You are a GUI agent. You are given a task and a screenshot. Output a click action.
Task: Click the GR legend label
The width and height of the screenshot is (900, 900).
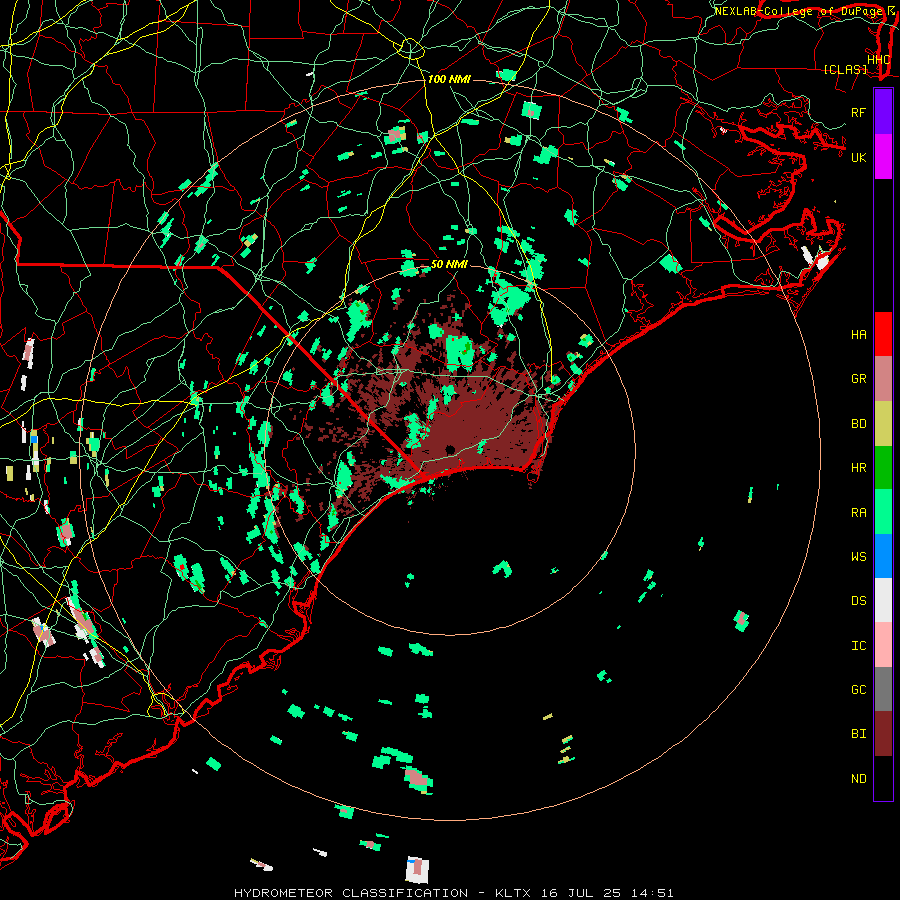858,378
